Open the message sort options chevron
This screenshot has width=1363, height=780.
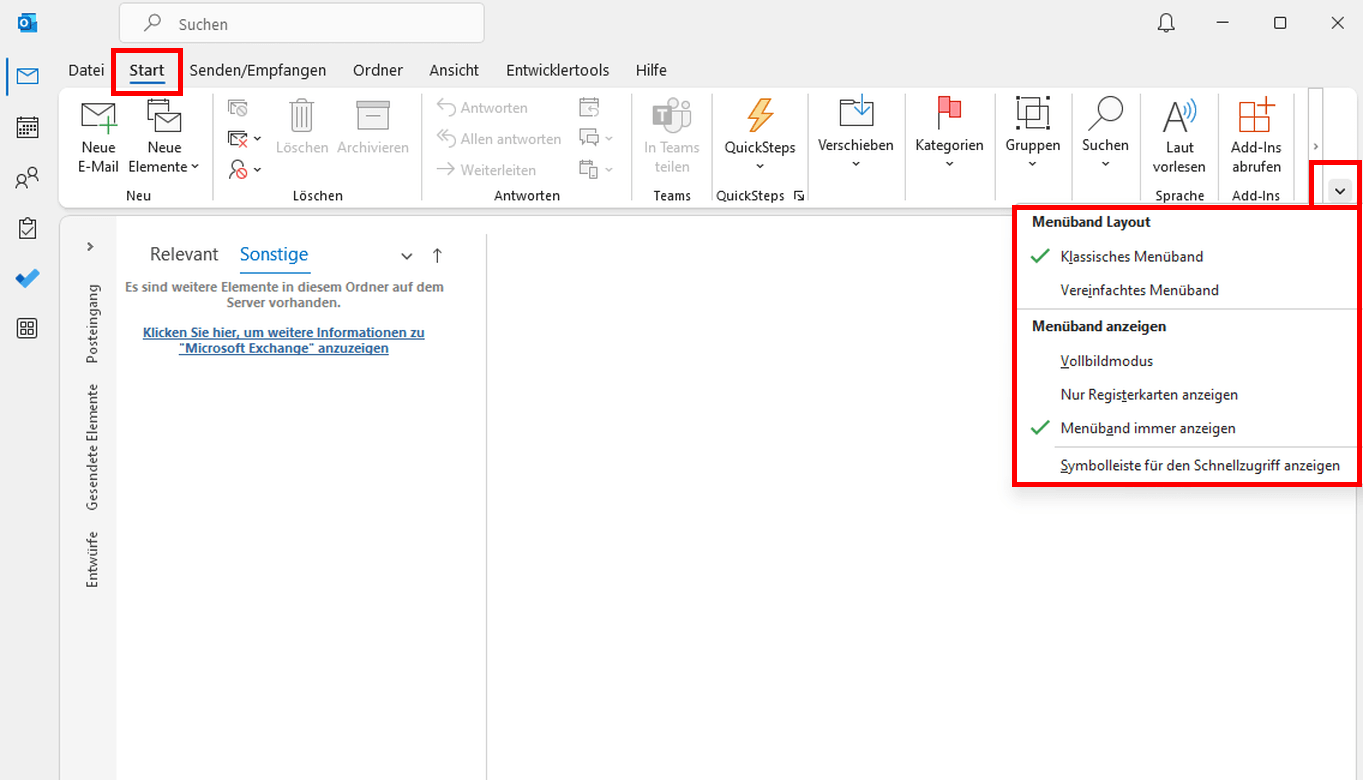[x=406, y=256]
